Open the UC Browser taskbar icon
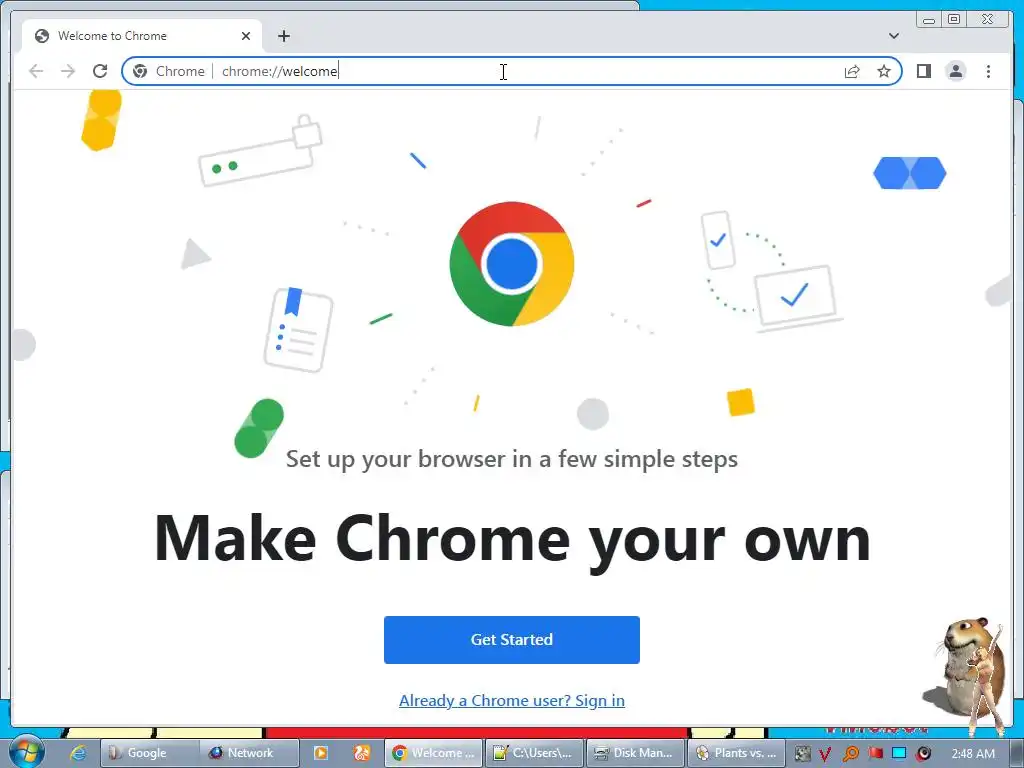 pyautogui.click(x=362, y=753)
